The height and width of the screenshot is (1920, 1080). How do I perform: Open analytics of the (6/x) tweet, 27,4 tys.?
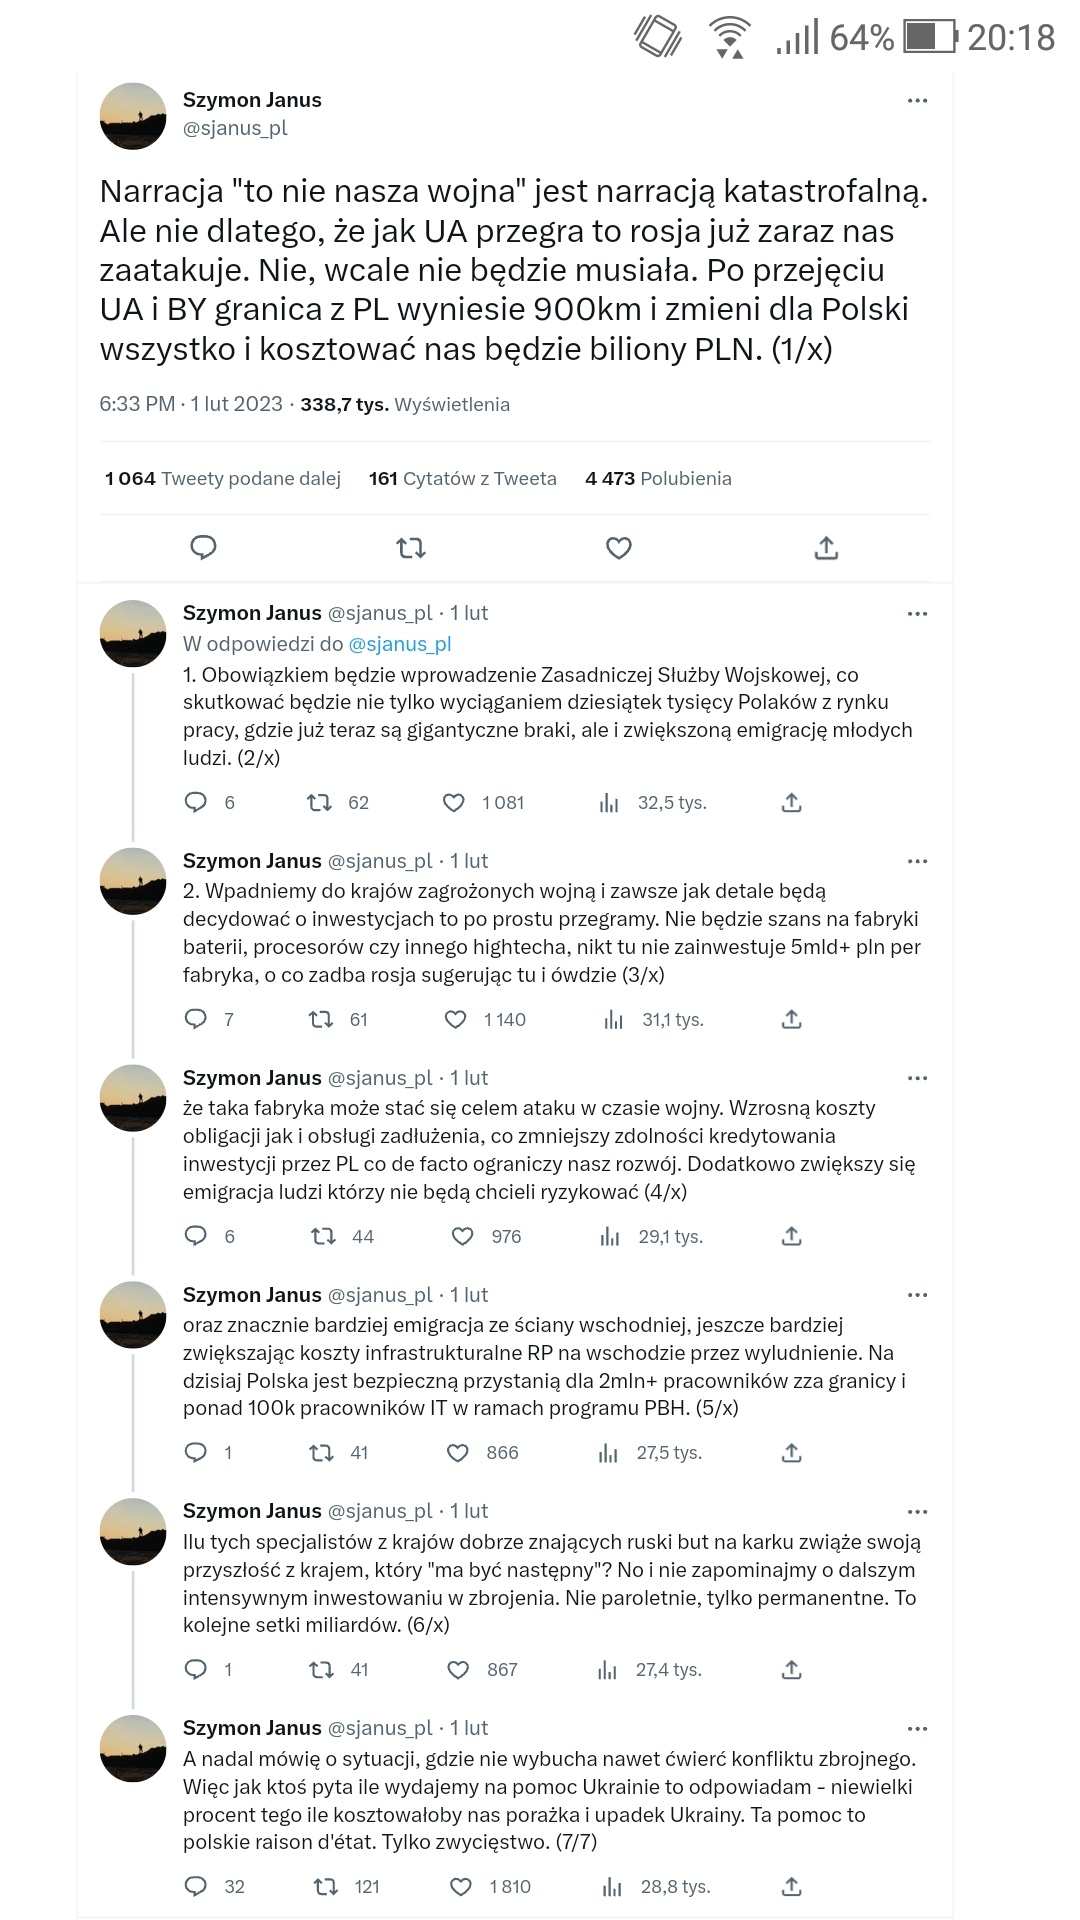tap(607, 1670)
